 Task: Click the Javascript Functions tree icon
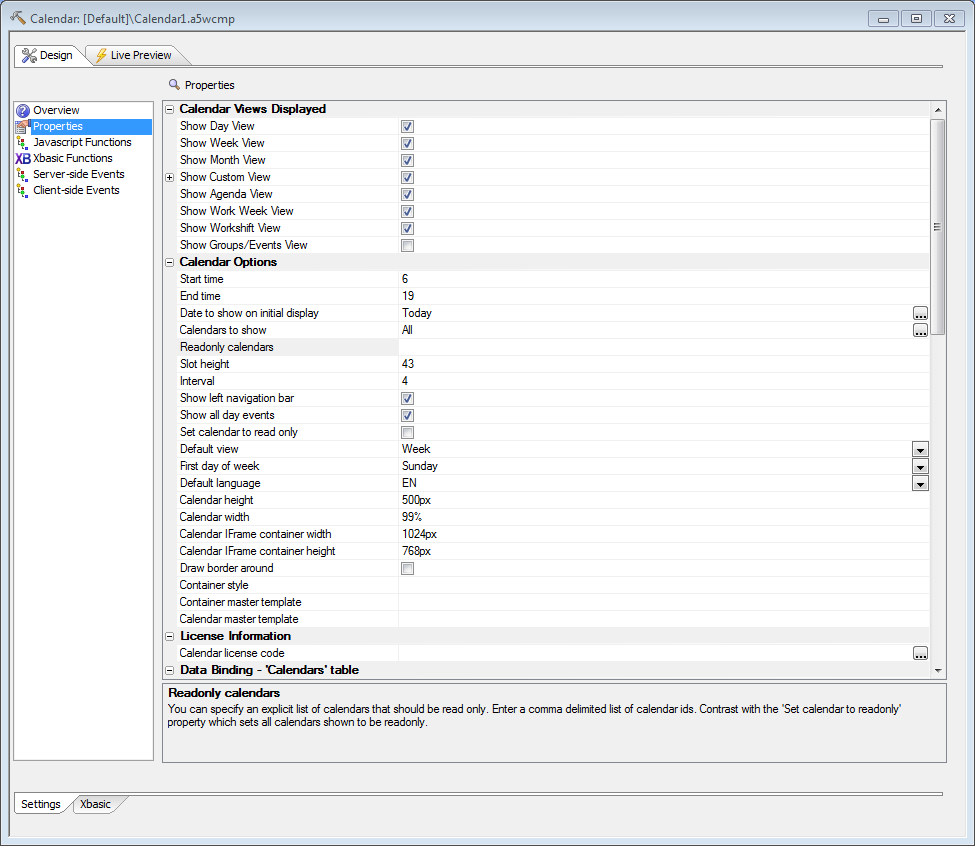[23, 142]
